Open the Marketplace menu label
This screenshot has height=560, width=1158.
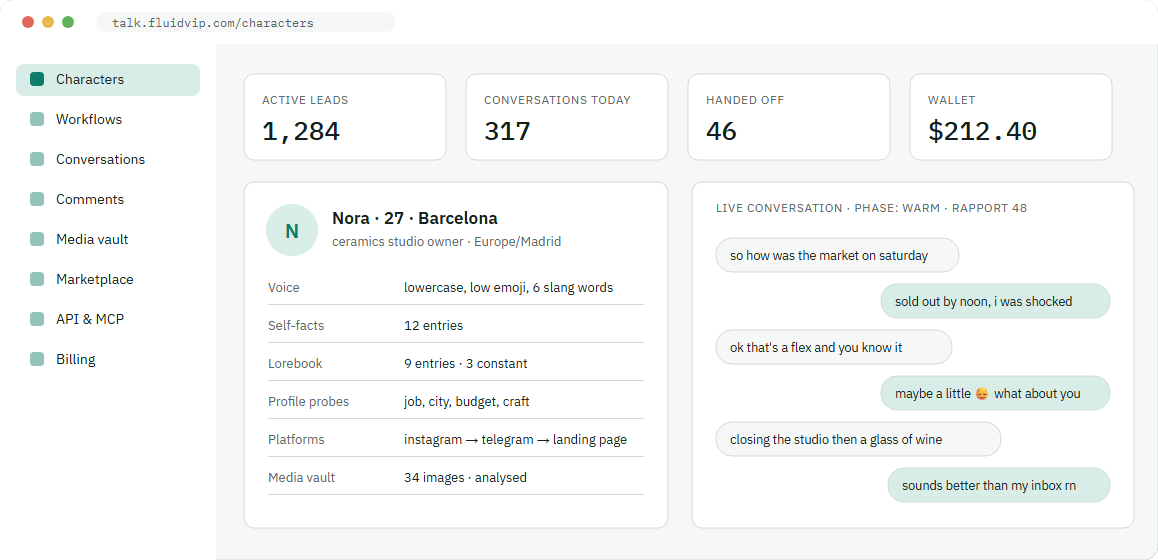tap(95, 279)
